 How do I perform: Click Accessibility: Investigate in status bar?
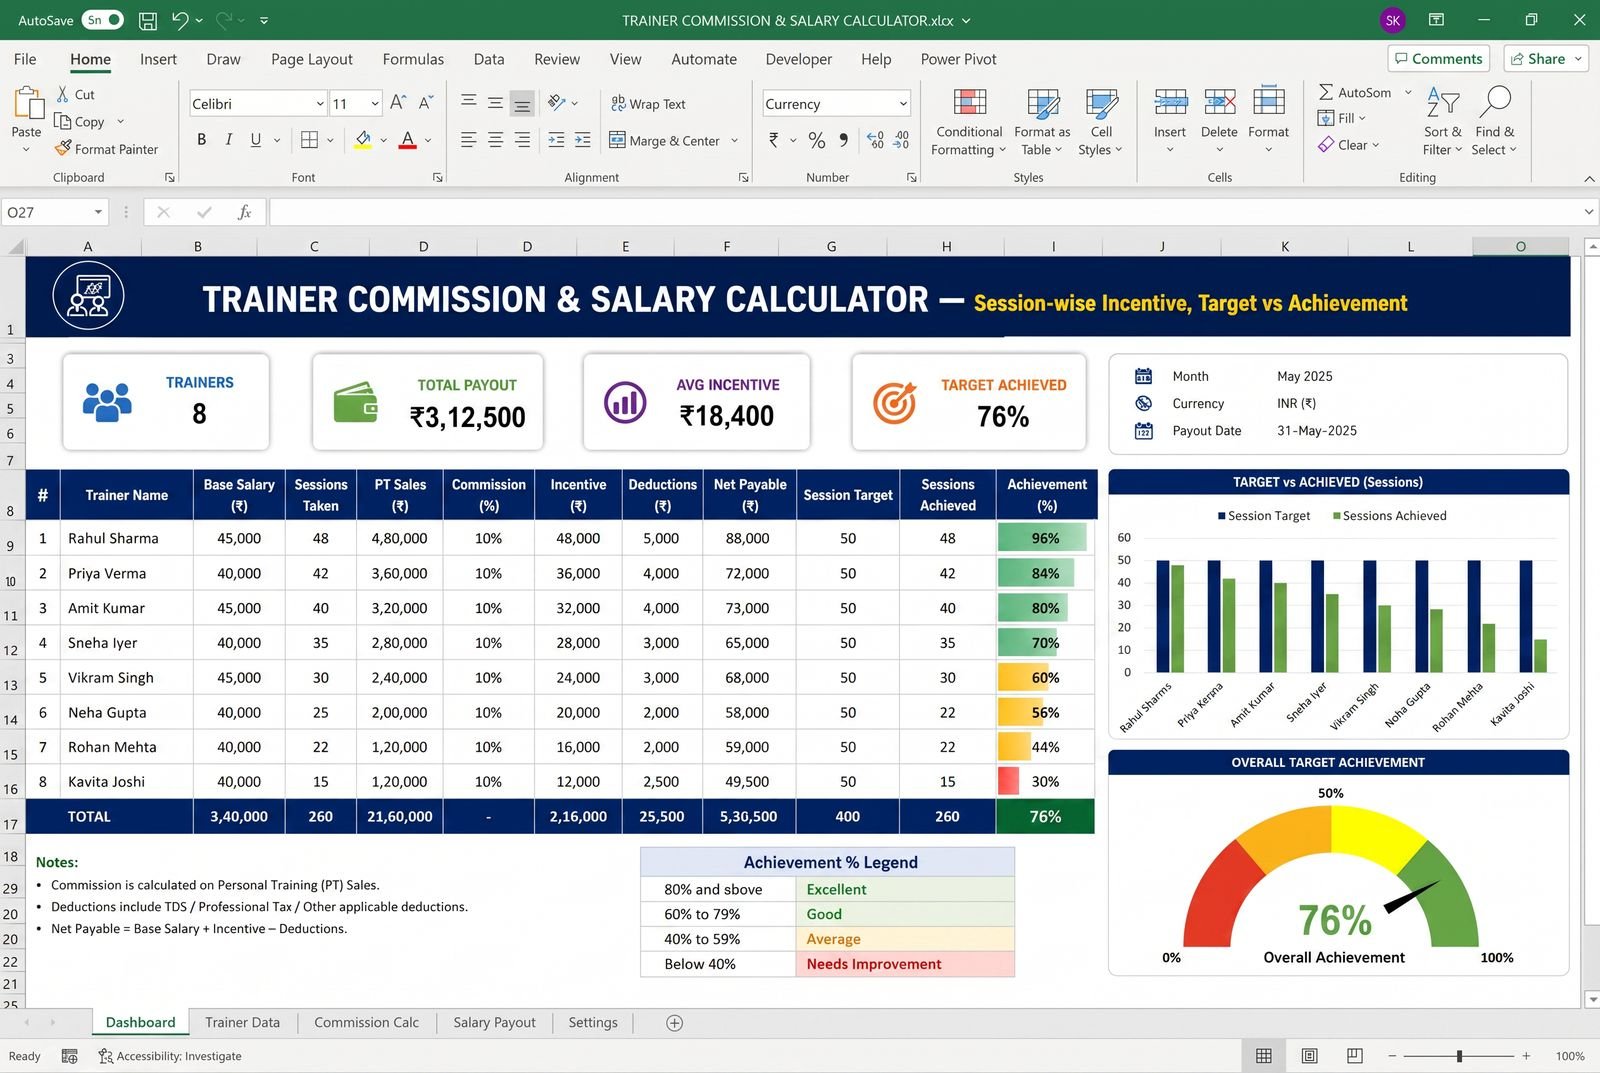[170, 1056]
